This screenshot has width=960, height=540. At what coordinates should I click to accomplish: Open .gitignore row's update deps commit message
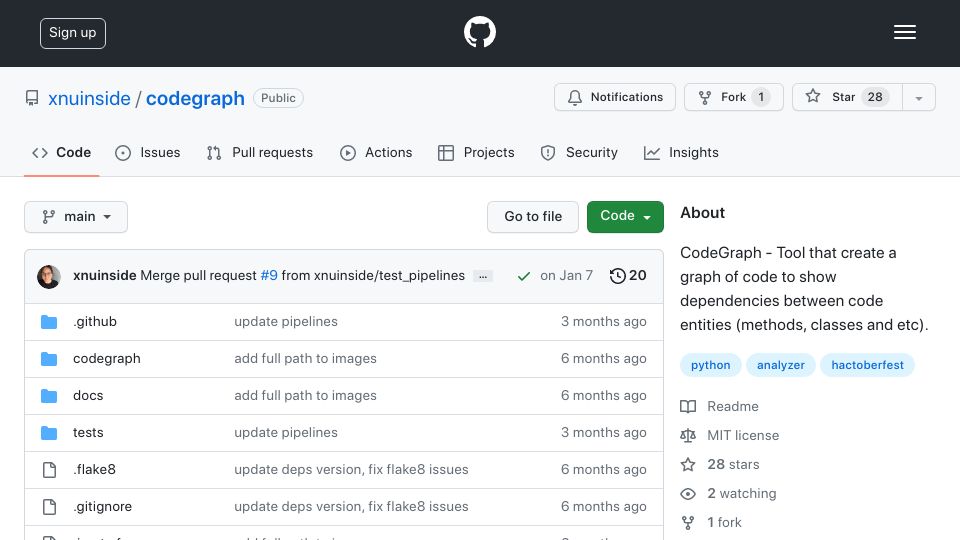(x=351, y=506)
